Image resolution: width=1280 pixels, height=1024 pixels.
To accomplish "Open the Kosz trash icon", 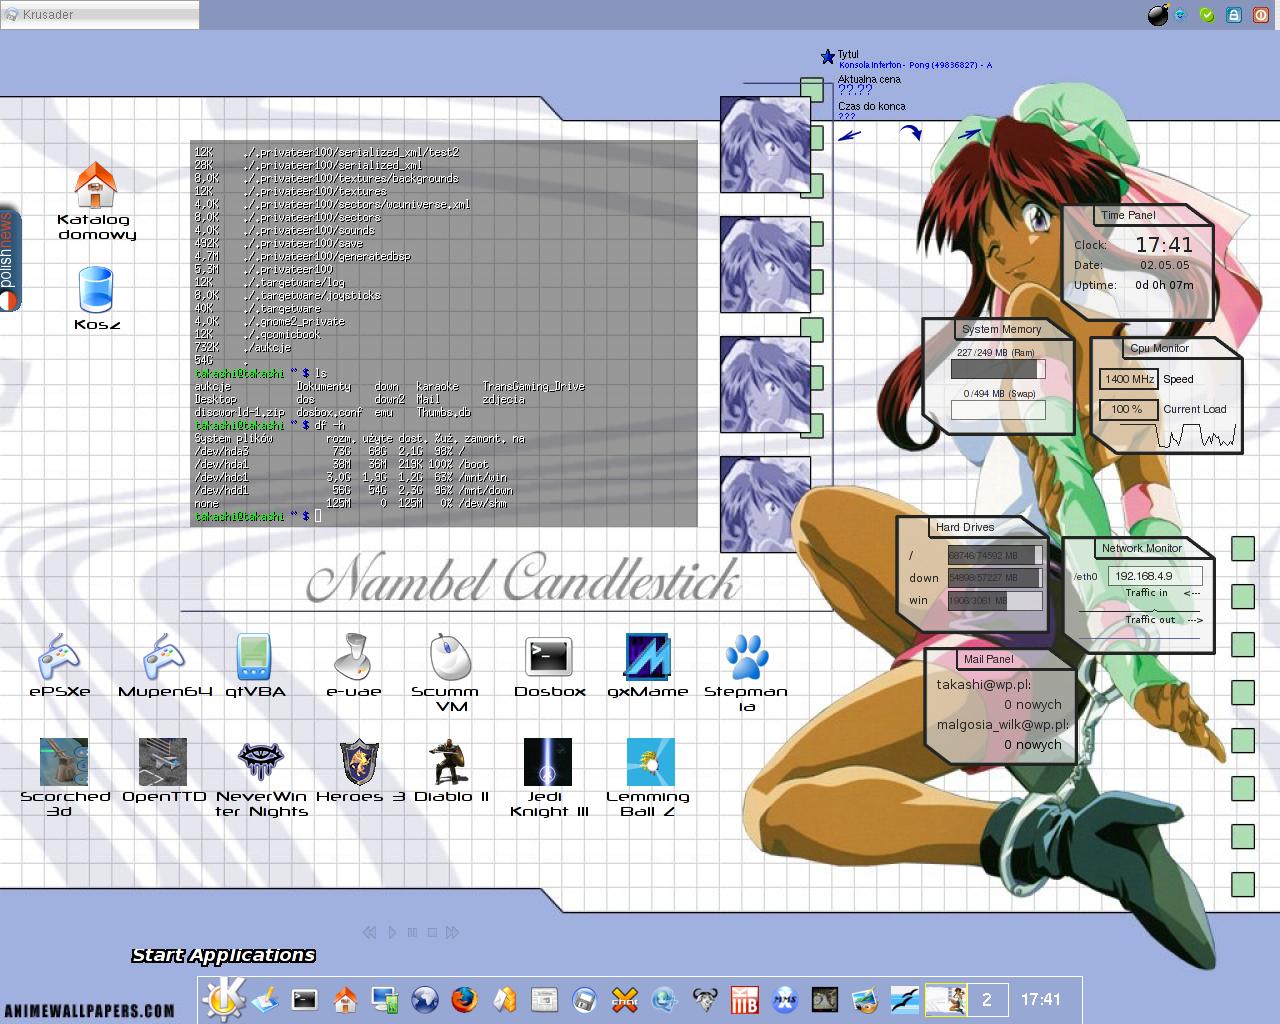I will (96, 290).
